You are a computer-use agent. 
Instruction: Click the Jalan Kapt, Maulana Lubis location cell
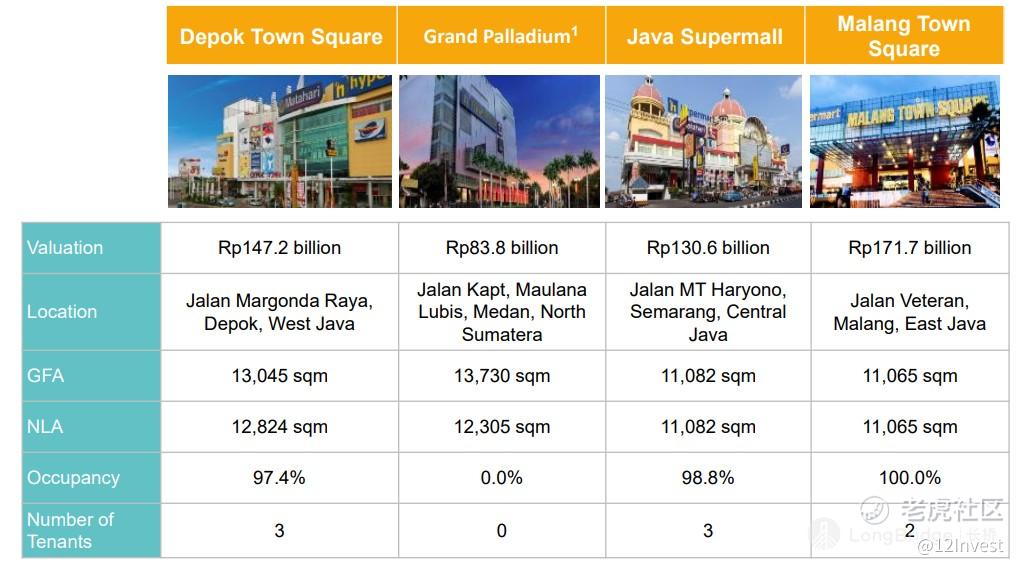point(502,312)
